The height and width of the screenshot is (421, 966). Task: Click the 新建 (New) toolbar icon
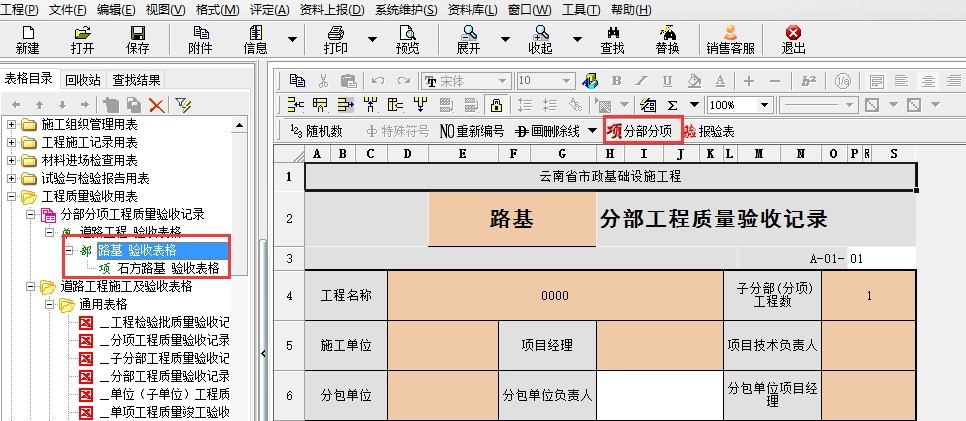click(x=27, y=39)
